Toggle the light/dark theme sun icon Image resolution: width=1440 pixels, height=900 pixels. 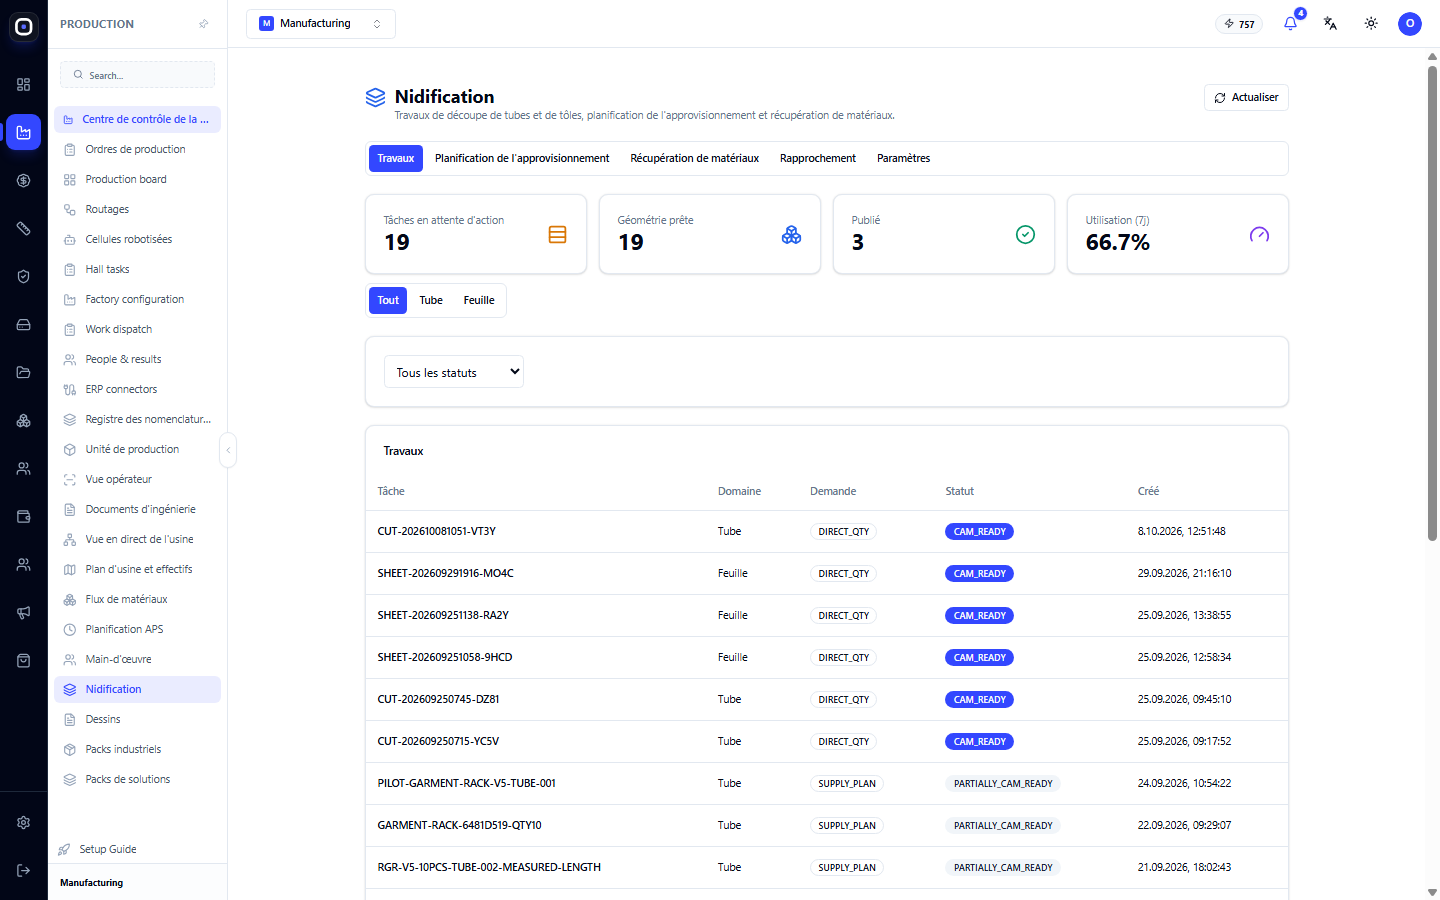tap(1371, 23)
